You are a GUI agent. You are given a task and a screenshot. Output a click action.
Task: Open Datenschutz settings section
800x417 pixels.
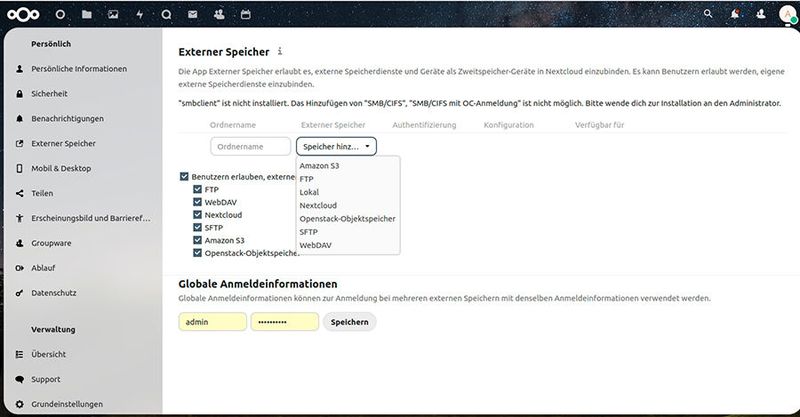click(54, 293)
